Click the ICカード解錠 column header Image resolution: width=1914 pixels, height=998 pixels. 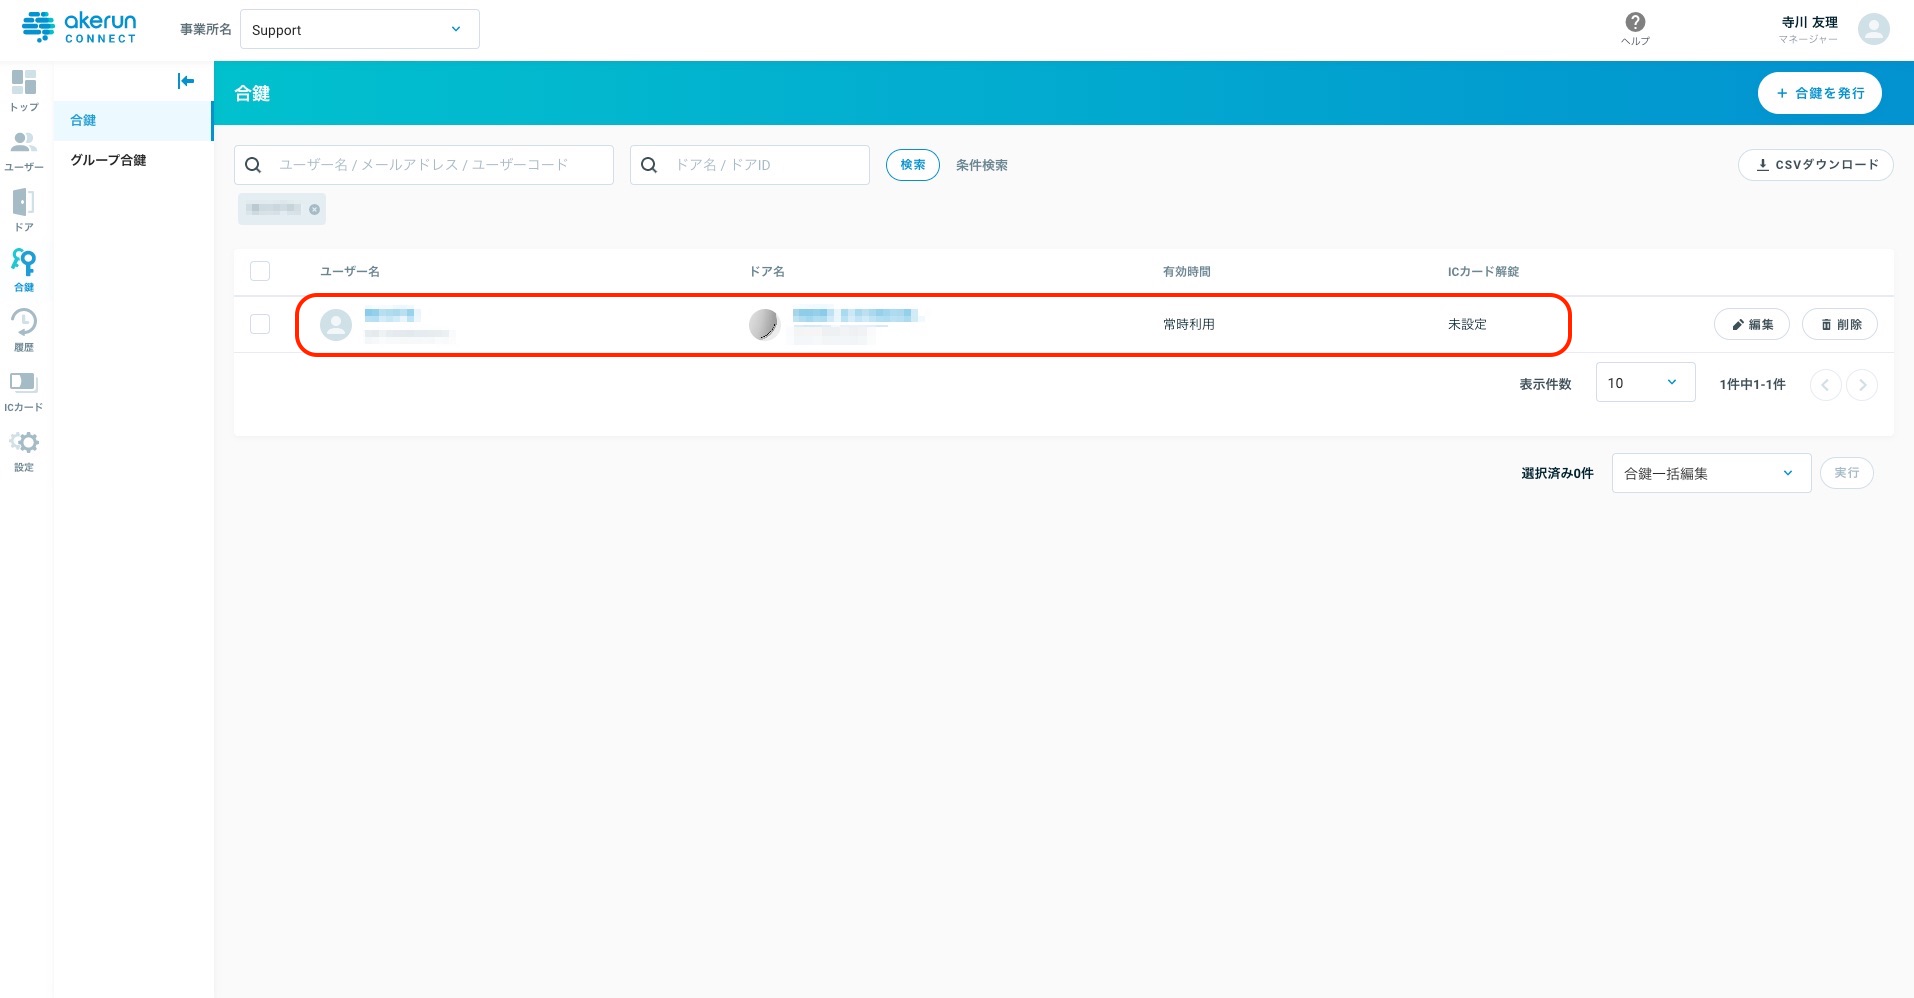1483,272
